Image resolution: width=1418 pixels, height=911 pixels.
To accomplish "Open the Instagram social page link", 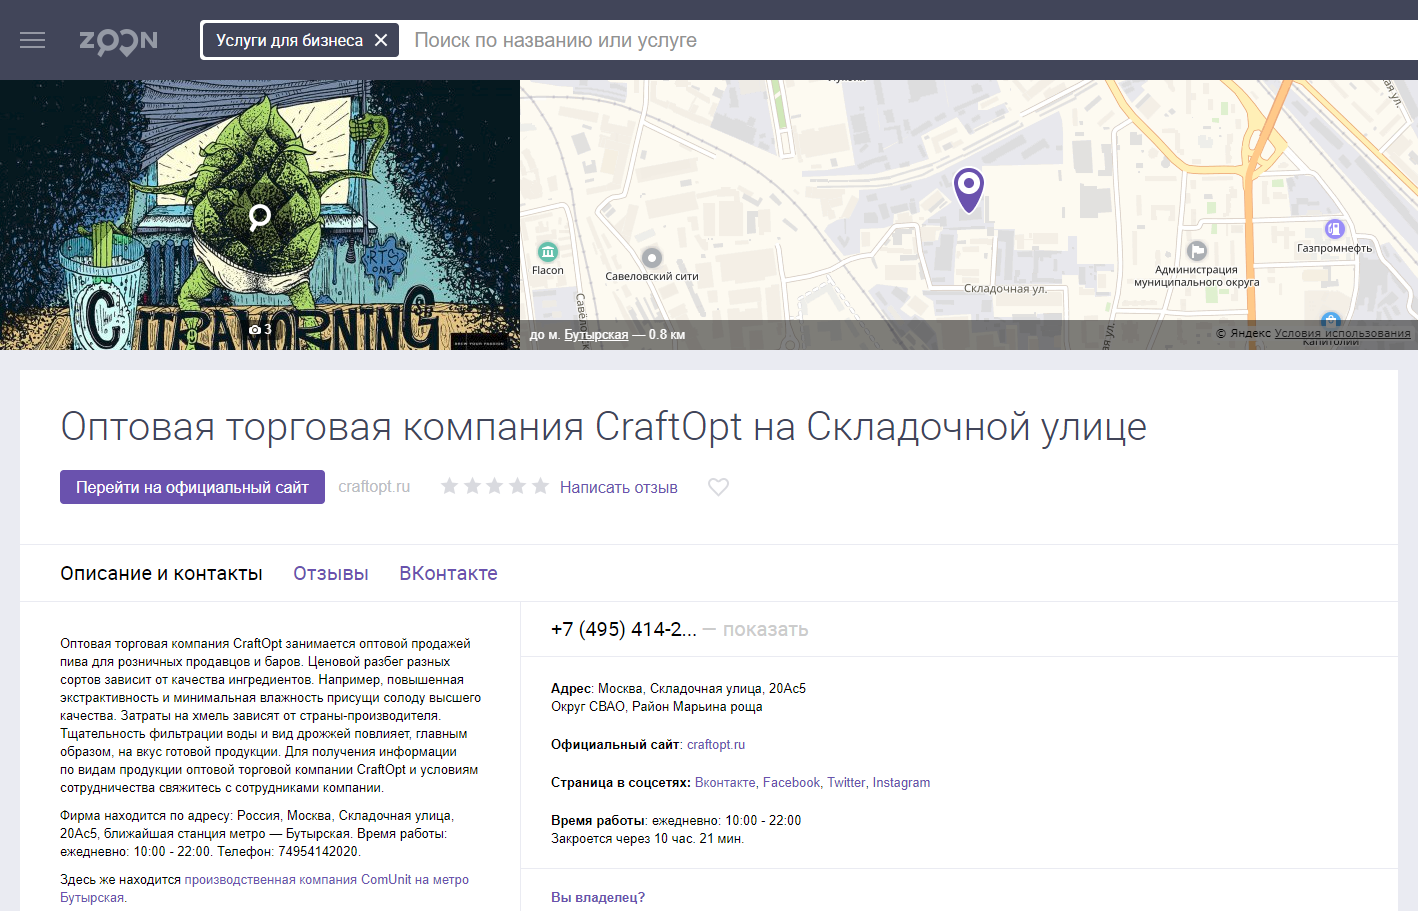I will point(901,783).
